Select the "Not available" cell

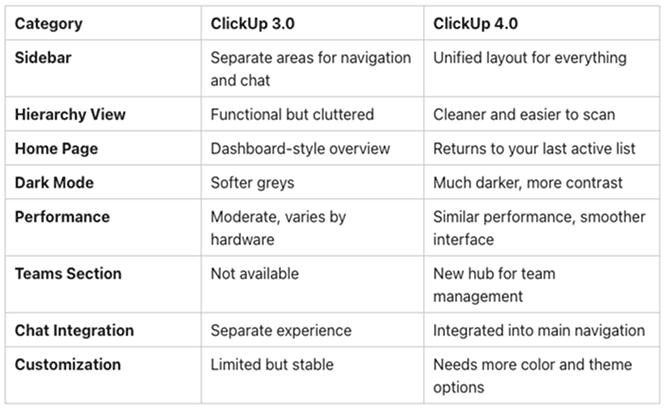(x=254, y=274)
